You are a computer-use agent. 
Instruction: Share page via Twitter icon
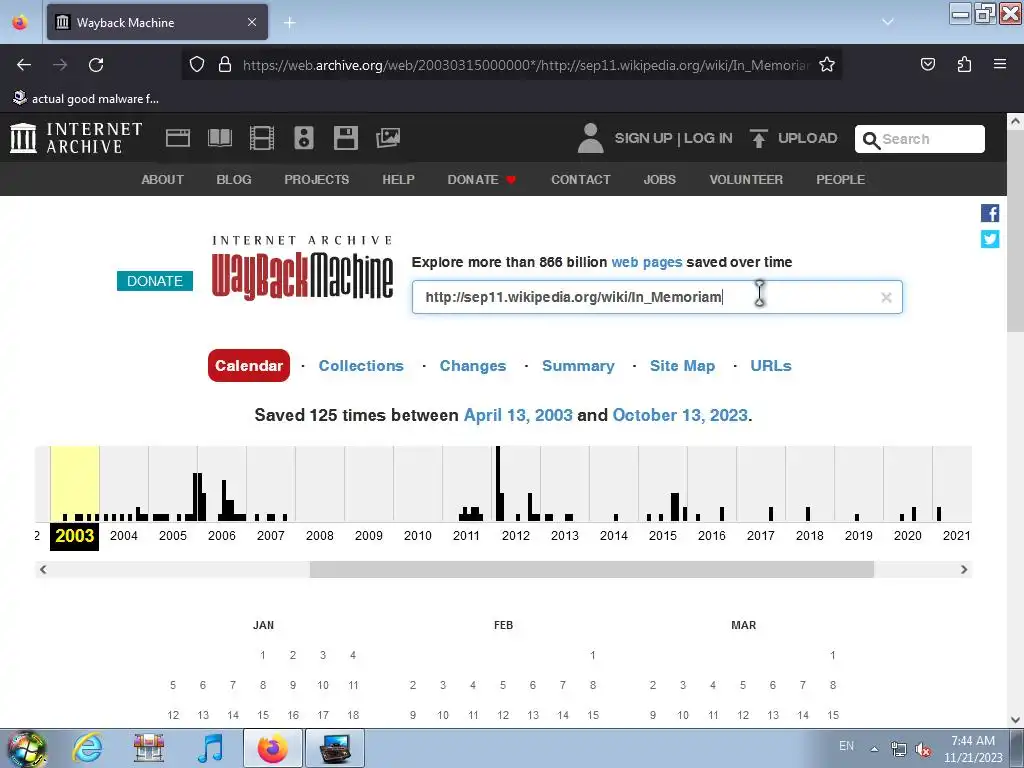990,239
